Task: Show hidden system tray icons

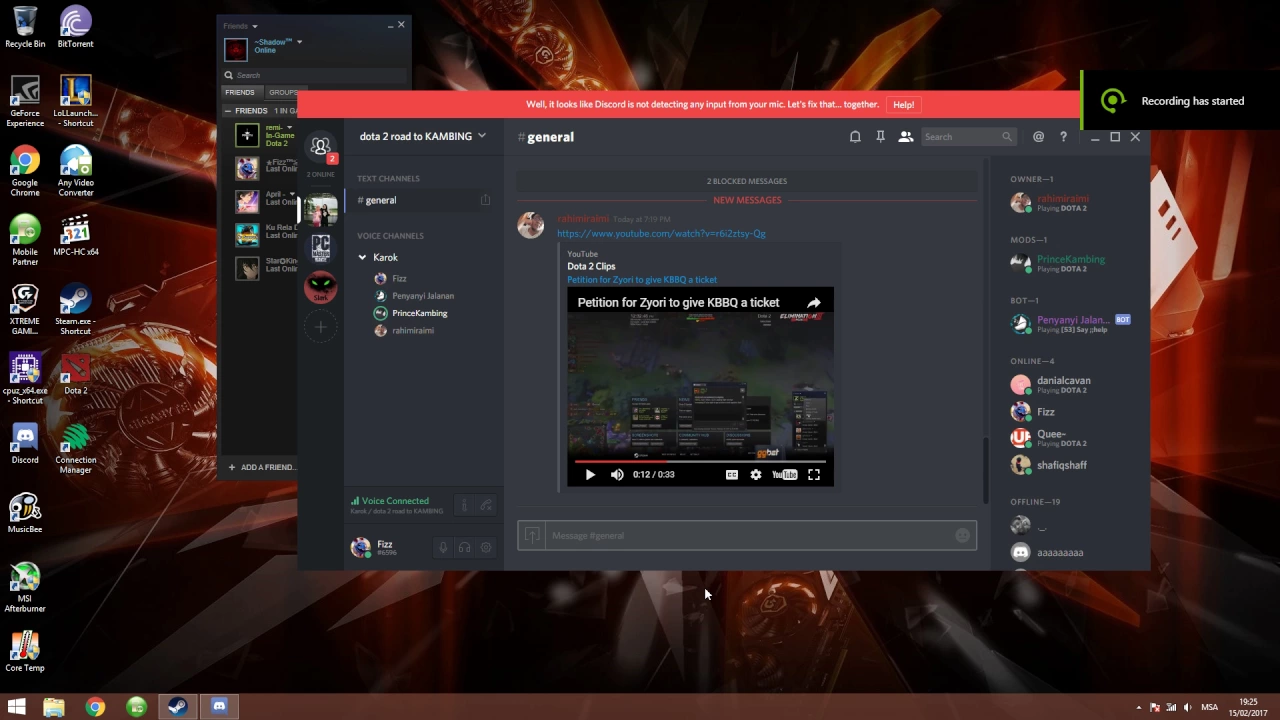Action: click(x=1138, y=707)
